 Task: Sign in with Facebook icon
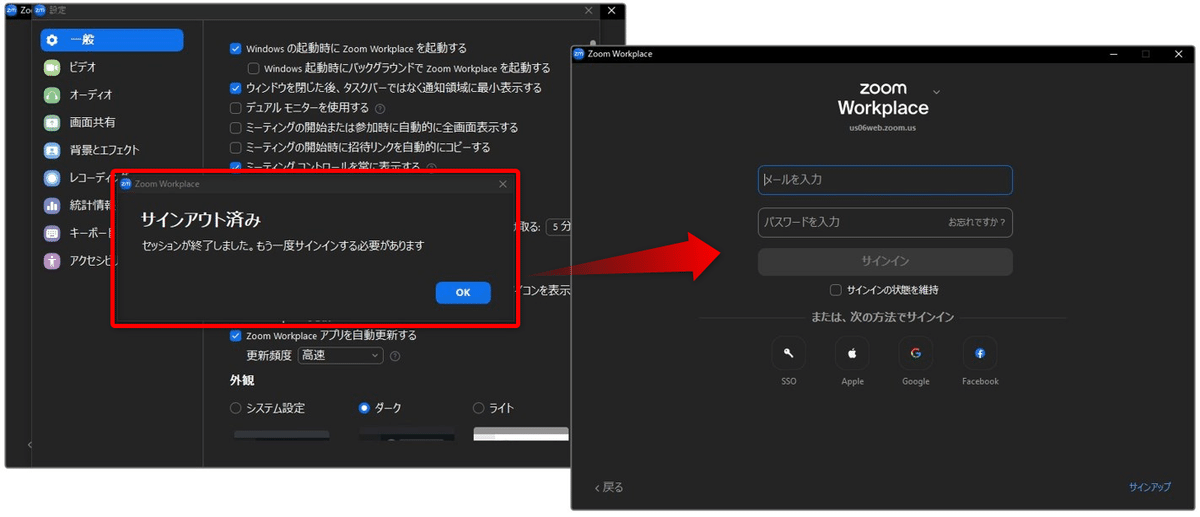click(980, 353)
